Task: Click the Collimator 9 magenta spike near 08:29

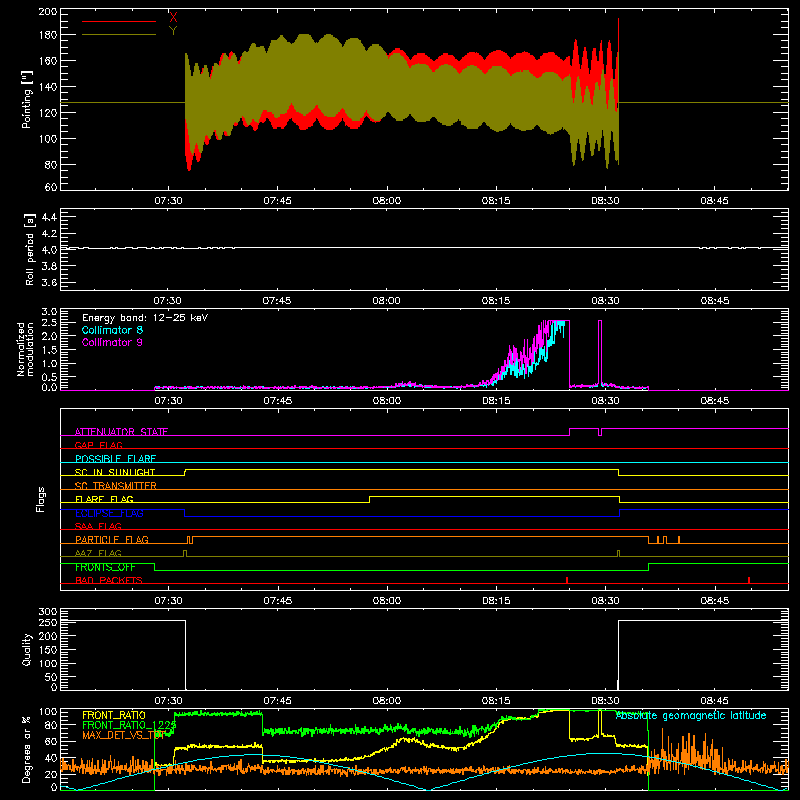Action: coord(599,352)
